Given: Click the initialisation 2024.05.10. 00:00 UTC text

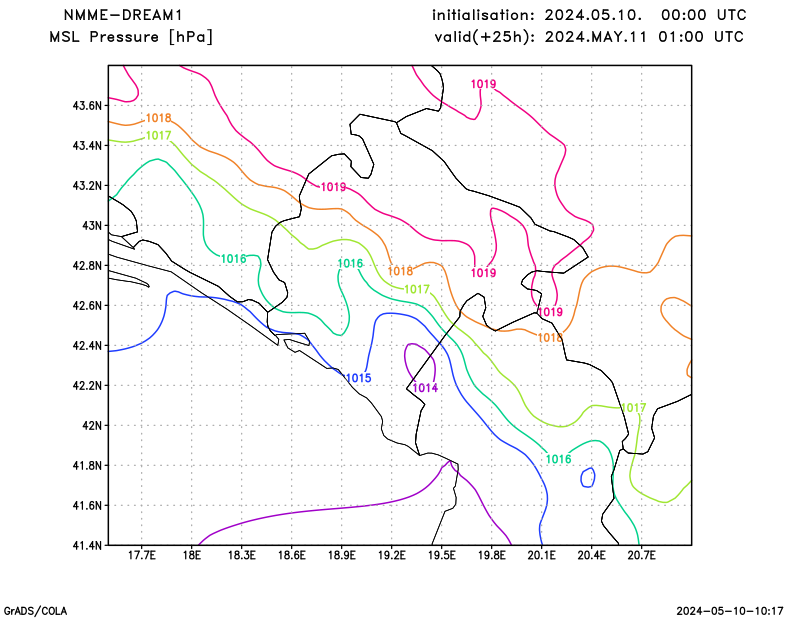Looking at the screenshot, I should (589, 15).
